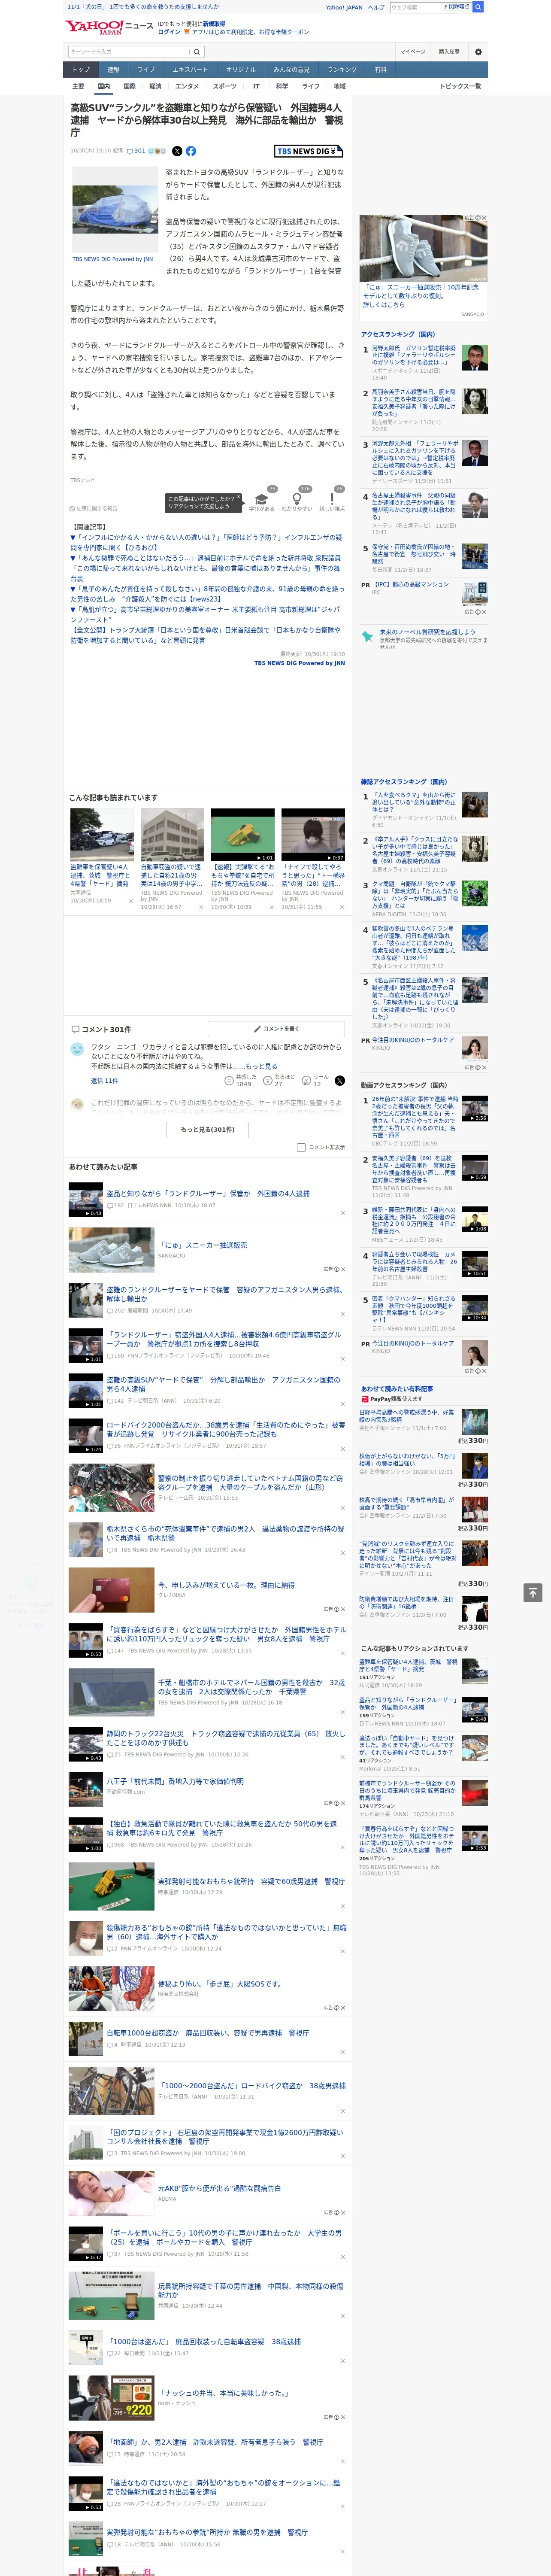Share the article on Facebook
551x2576 pixels.
pos(190,151)
